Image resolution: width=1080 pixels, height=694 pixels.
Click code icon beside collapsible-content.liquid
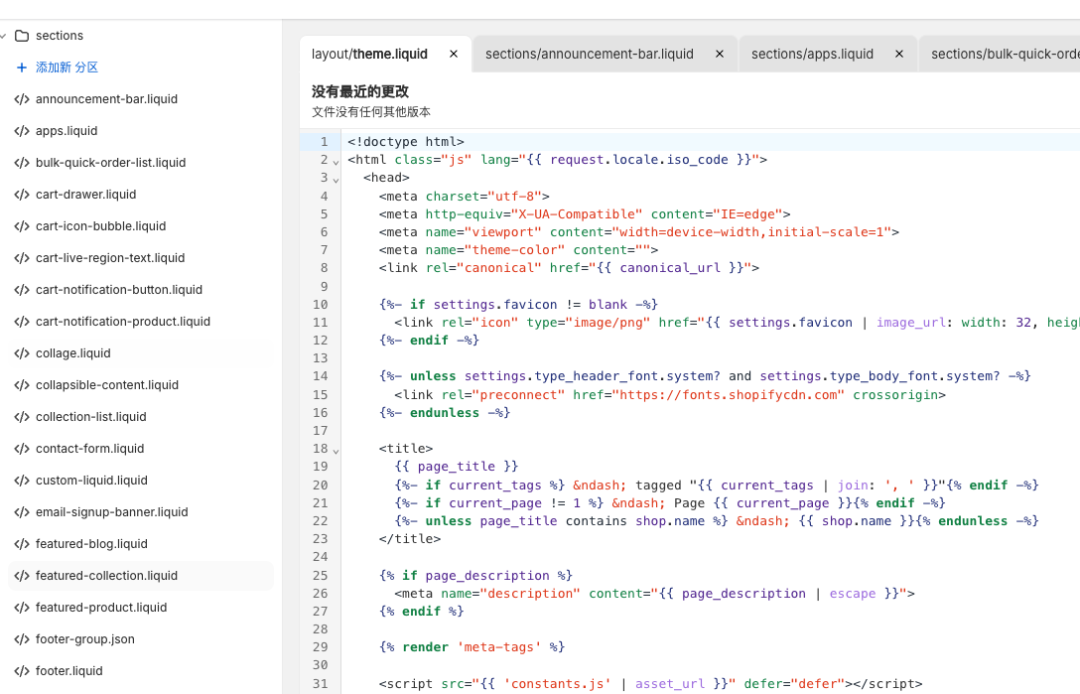pos(22,385)
